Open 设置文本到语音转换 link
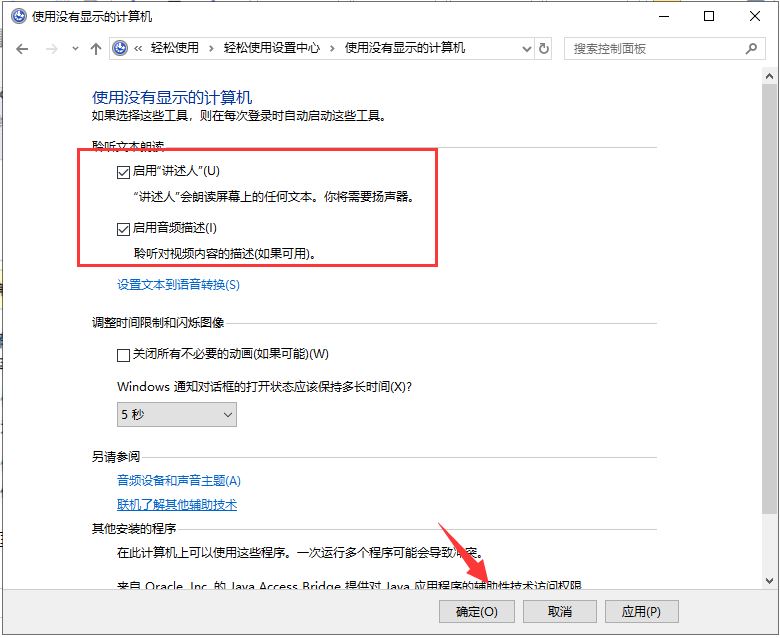 [x=178, y=285]
